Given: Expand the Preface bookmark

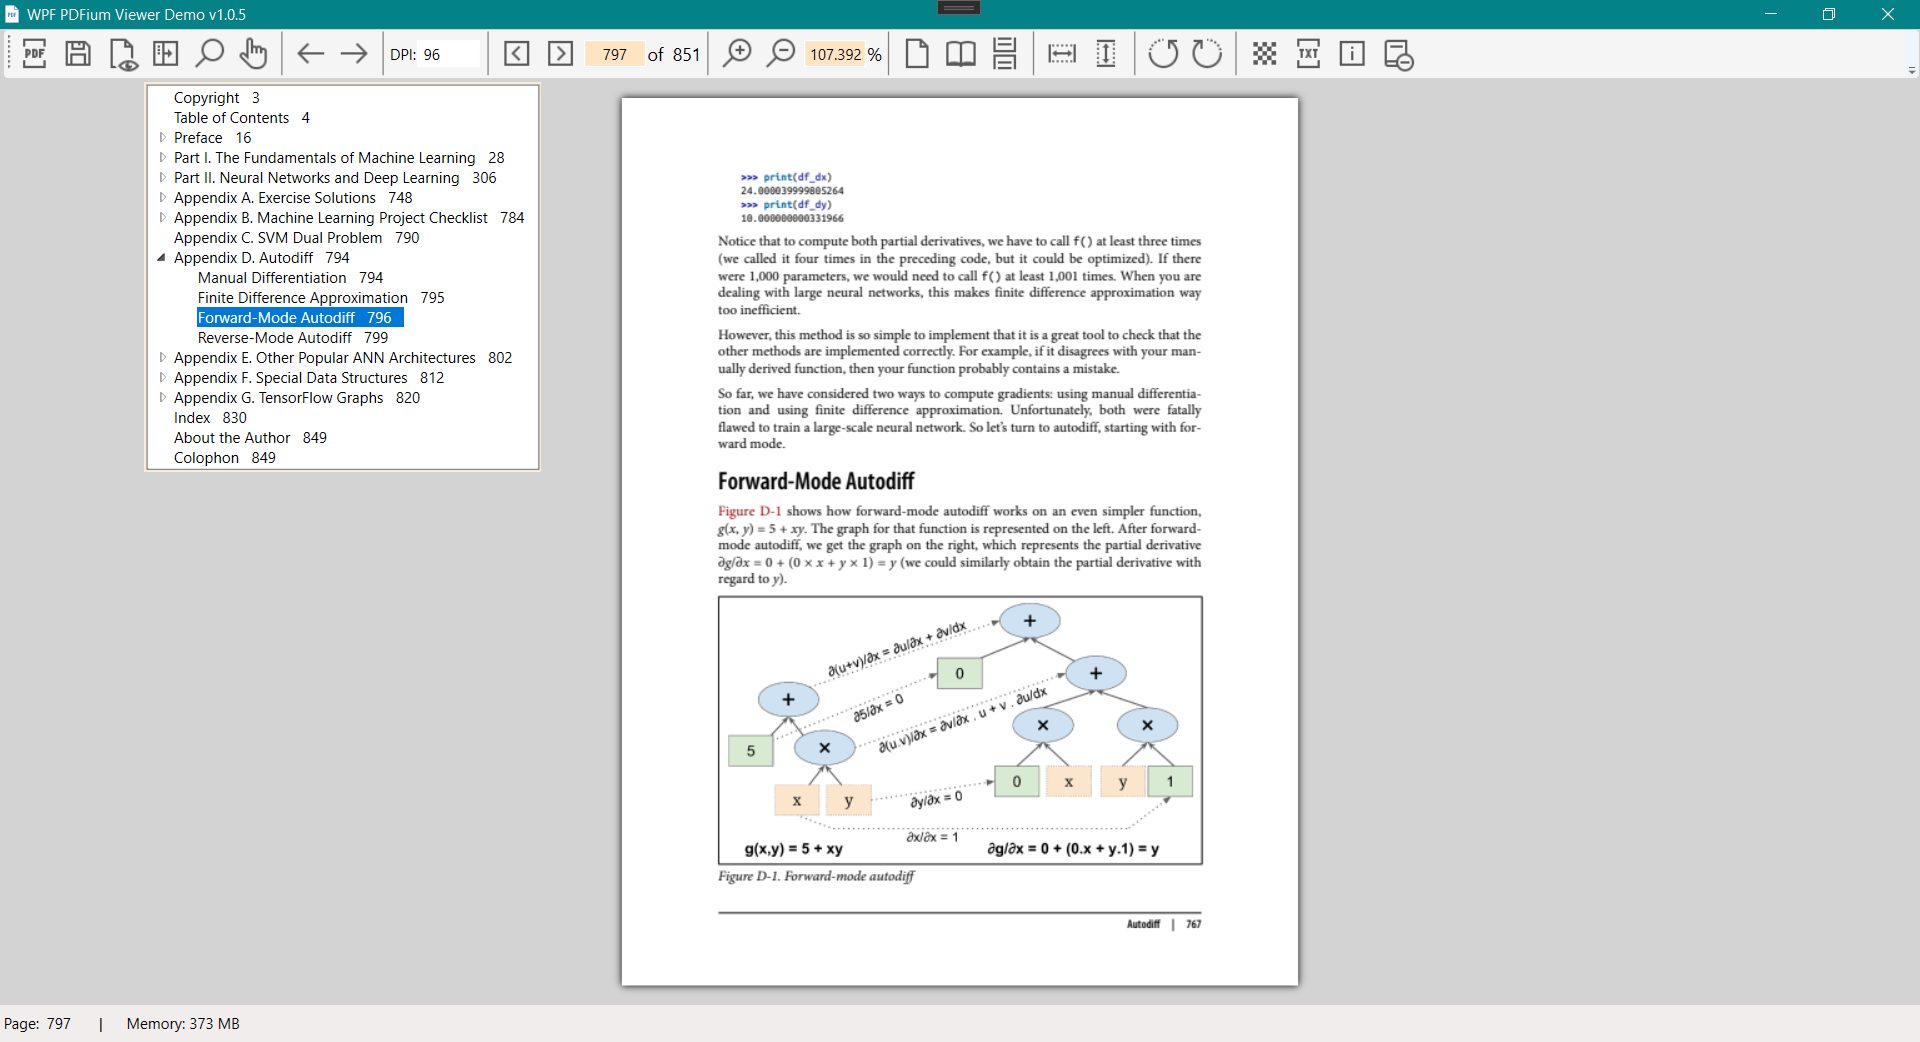Looking at the screenshot, I should tap(162, 138).
